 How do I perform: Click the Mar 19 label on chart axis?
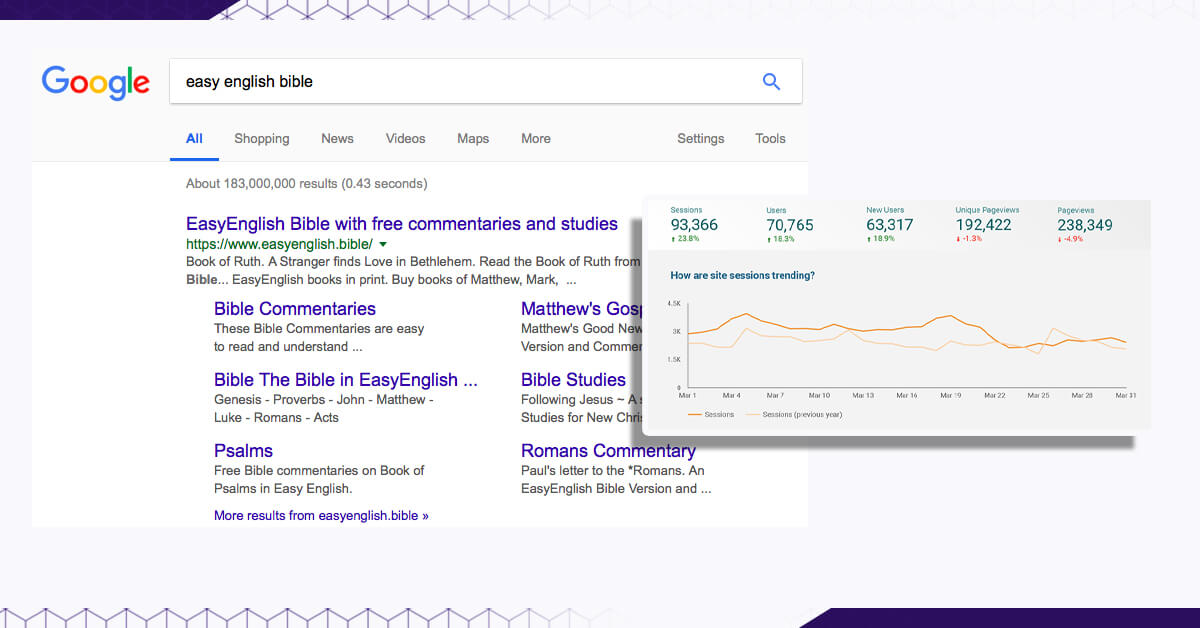(950, 396)
